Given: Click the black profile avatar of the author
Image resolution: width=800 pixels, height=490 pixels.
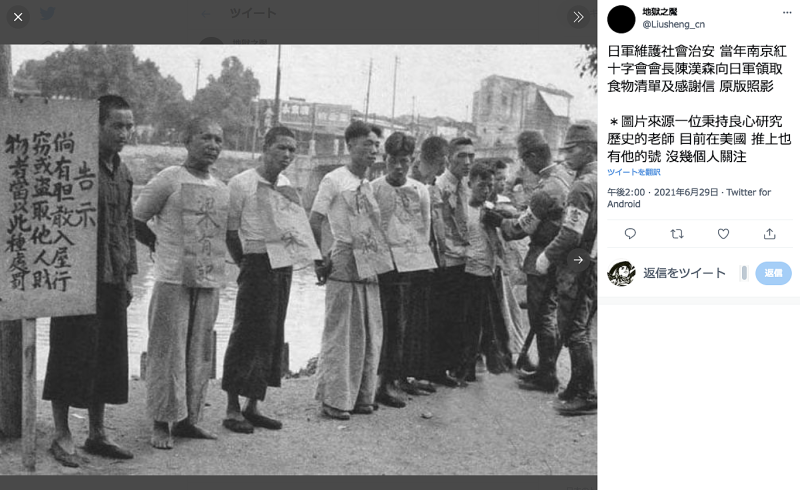Looking at the screenshot, I should point(621,19).
